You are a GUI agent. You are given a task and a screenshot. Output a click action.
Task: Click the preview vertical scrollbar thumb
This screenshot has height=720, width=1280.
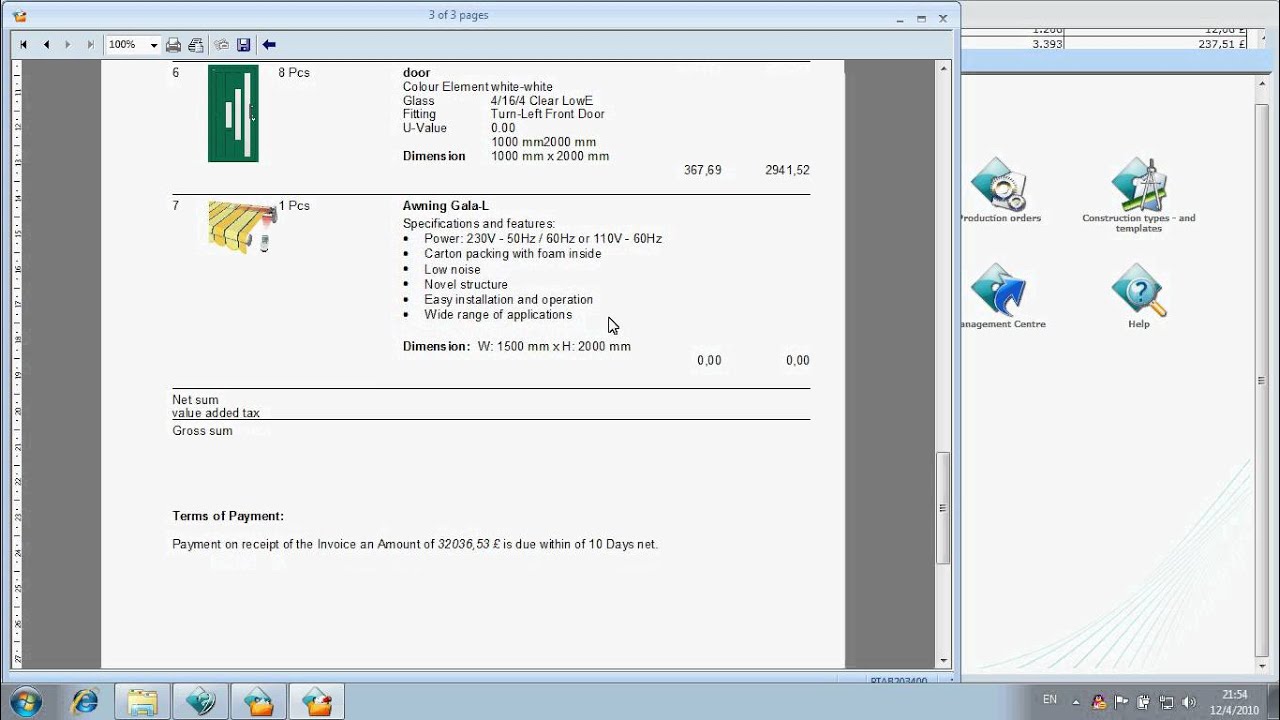pyautogui.click(x=942, y=508)
